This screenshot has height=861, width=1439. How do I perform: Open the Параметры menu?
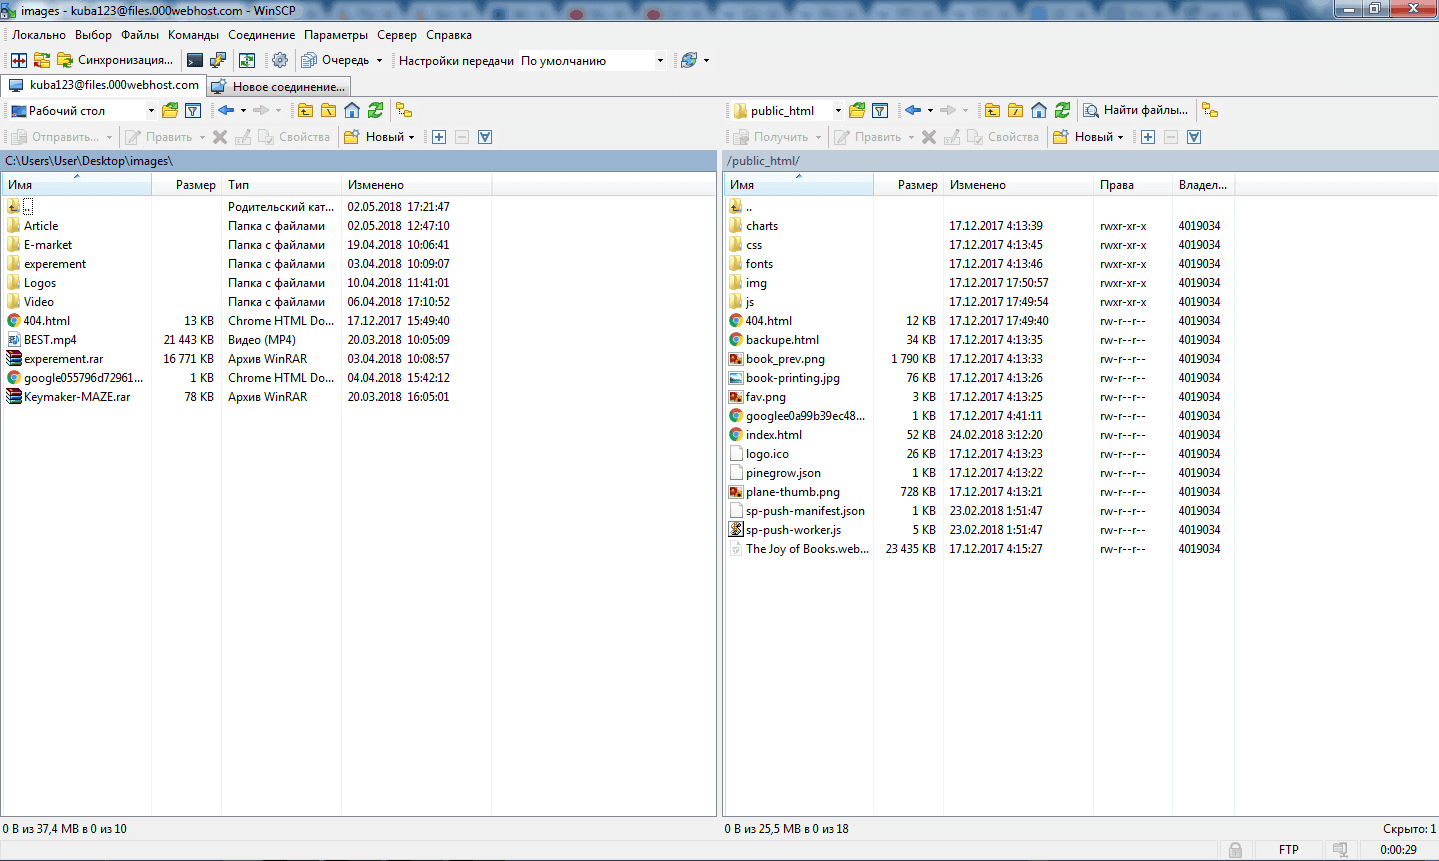pyautogui.click(x=336, y=35)
